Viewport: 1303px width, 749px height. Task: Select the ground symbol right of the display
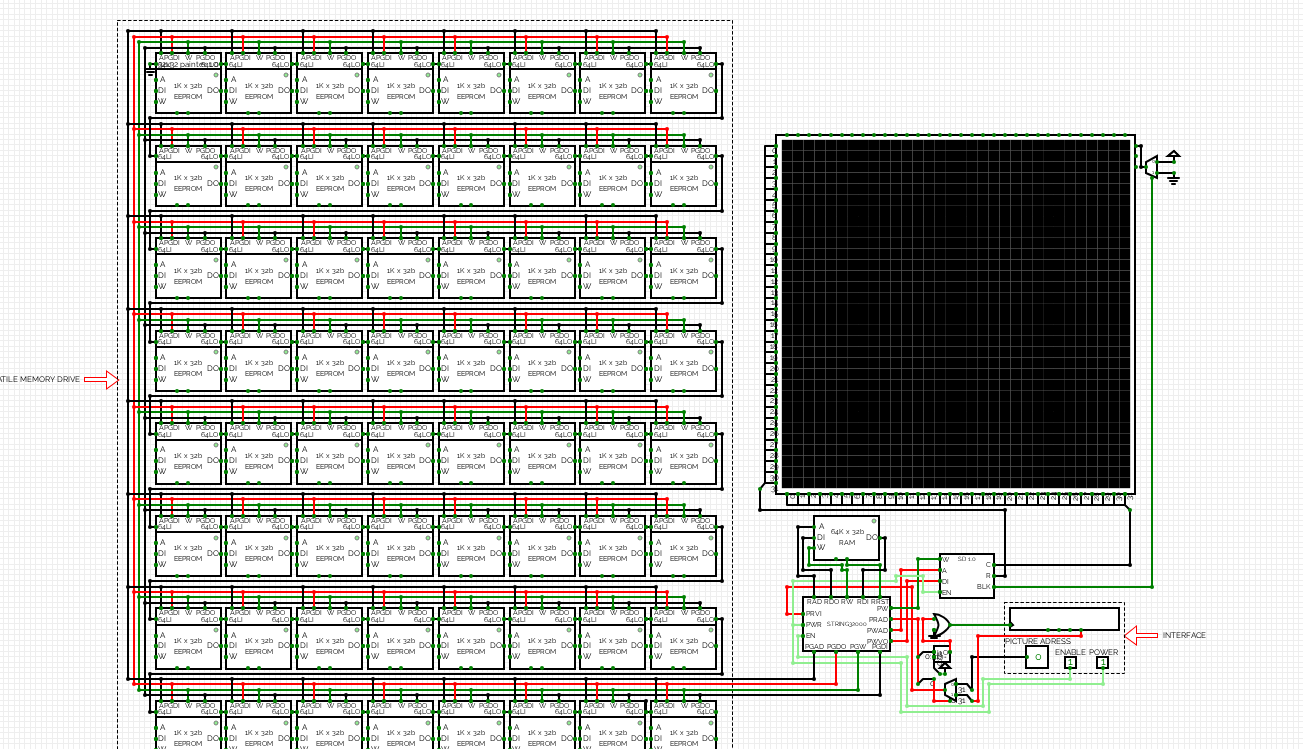tap(1173, 179)
